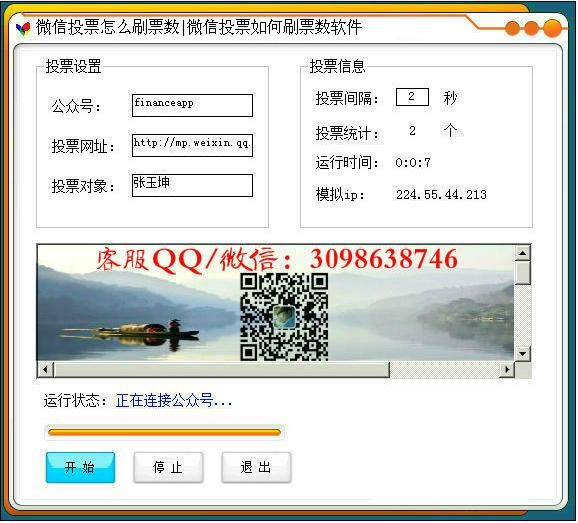Click the run time value 0:0:7
The width and height of the screenshot is (578, 523).
coord(413,163)
